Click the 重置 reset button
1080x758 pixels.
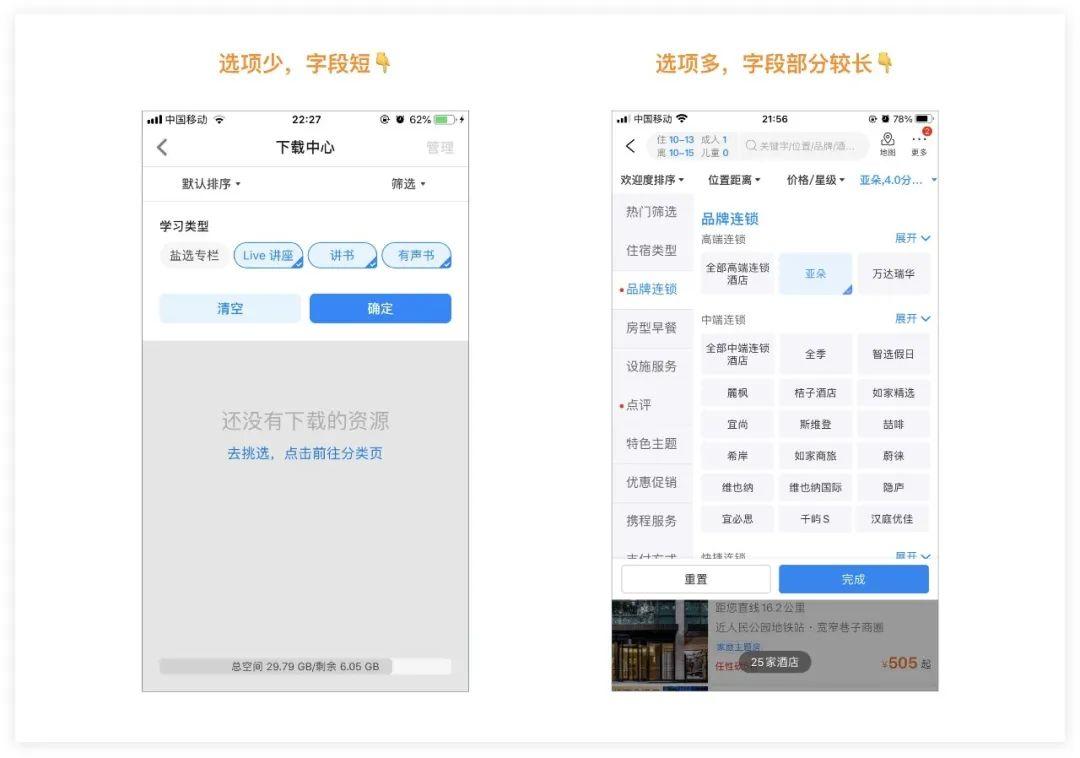[696, 579]
